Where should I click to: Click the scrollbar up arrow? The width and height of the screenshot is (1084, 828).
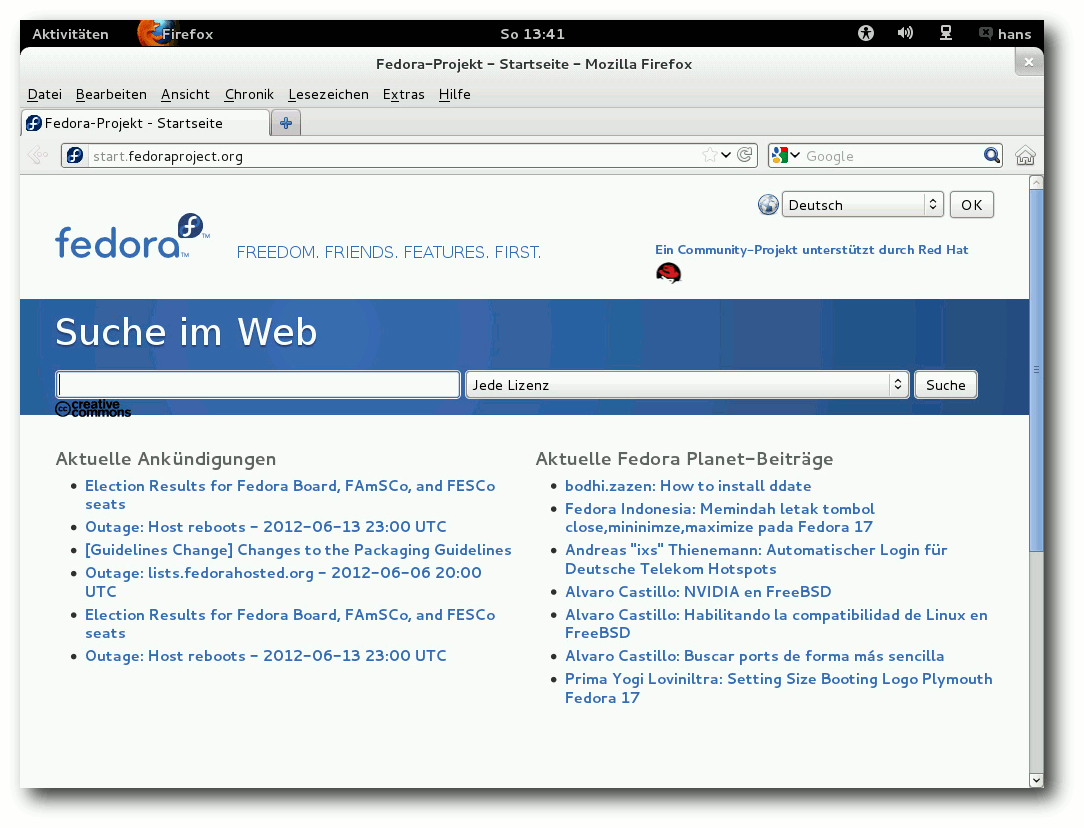click(1036, 182)
